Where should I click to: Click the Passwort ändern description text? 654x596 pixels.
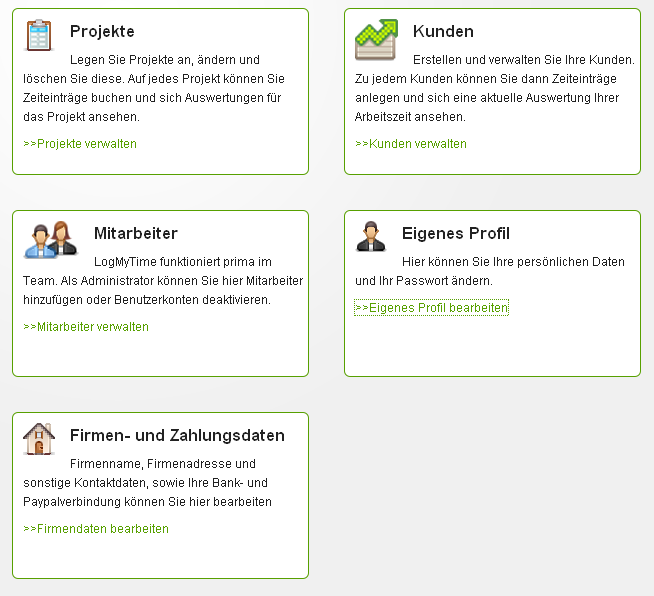click(x=490, y=271)
